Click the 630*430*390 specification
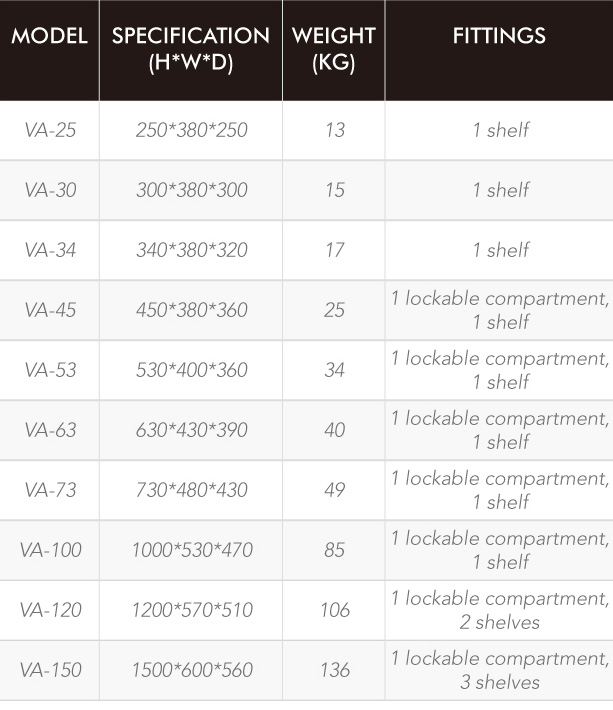Image resolution: width=613 pixels, height=710 pixels. tap(192, 430)
